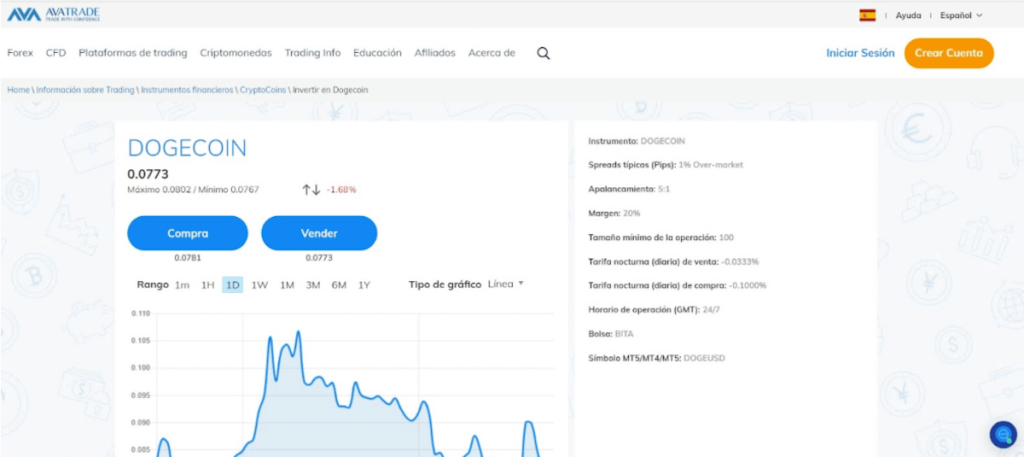This screenshot has height=457, width=1024.
Task: Click Tarifa nocturna de compra -0.1000% row
Action: 677,285
